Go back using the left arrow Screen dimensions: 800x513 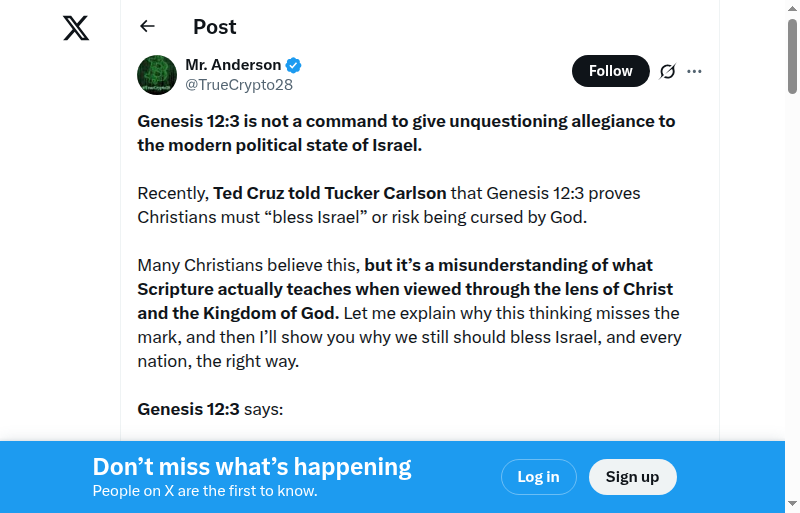[148, 27]
